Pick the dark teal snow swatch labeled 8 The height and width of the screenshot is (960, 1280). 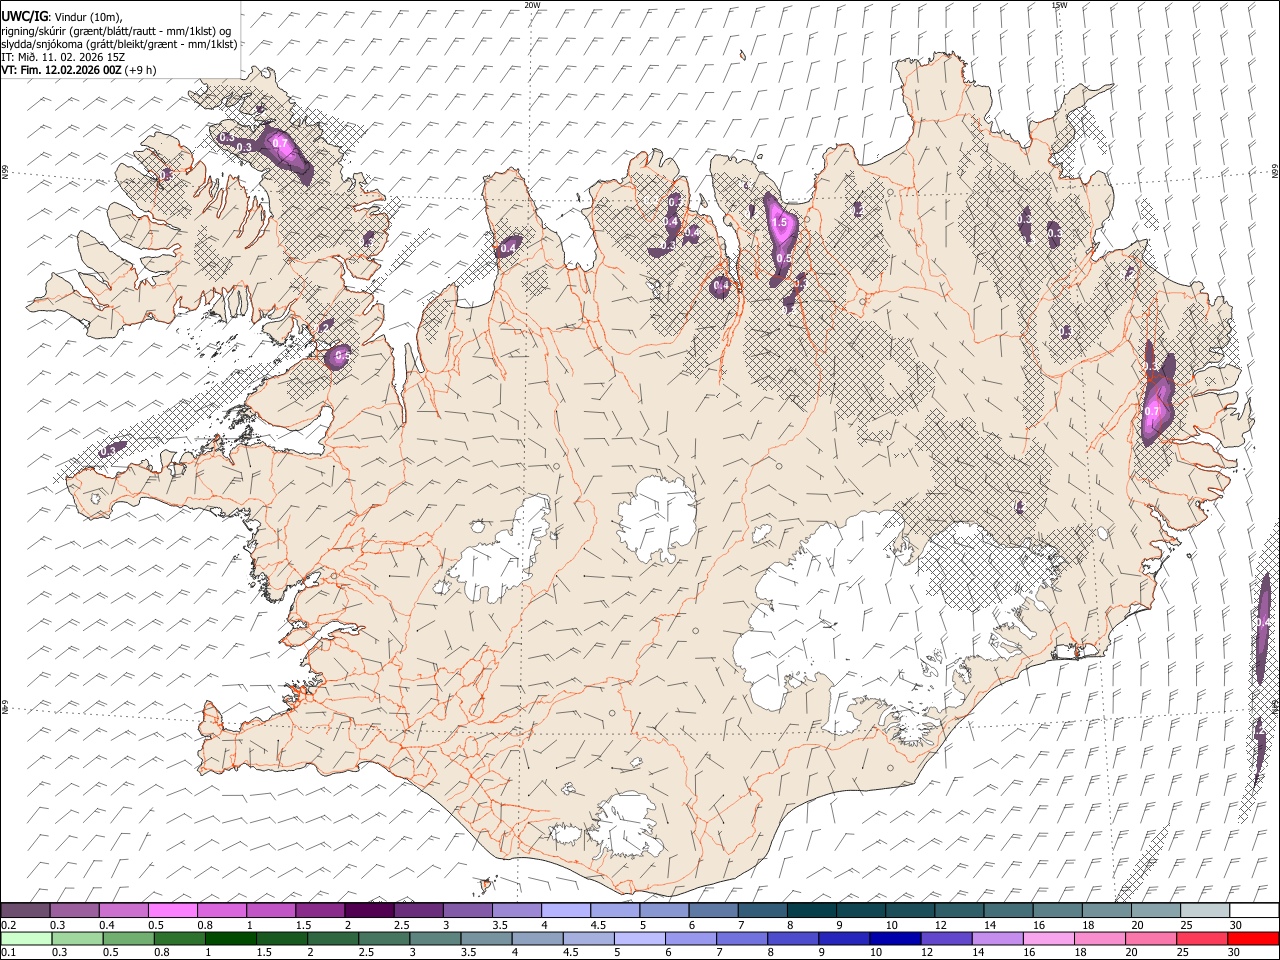(811, 911)
